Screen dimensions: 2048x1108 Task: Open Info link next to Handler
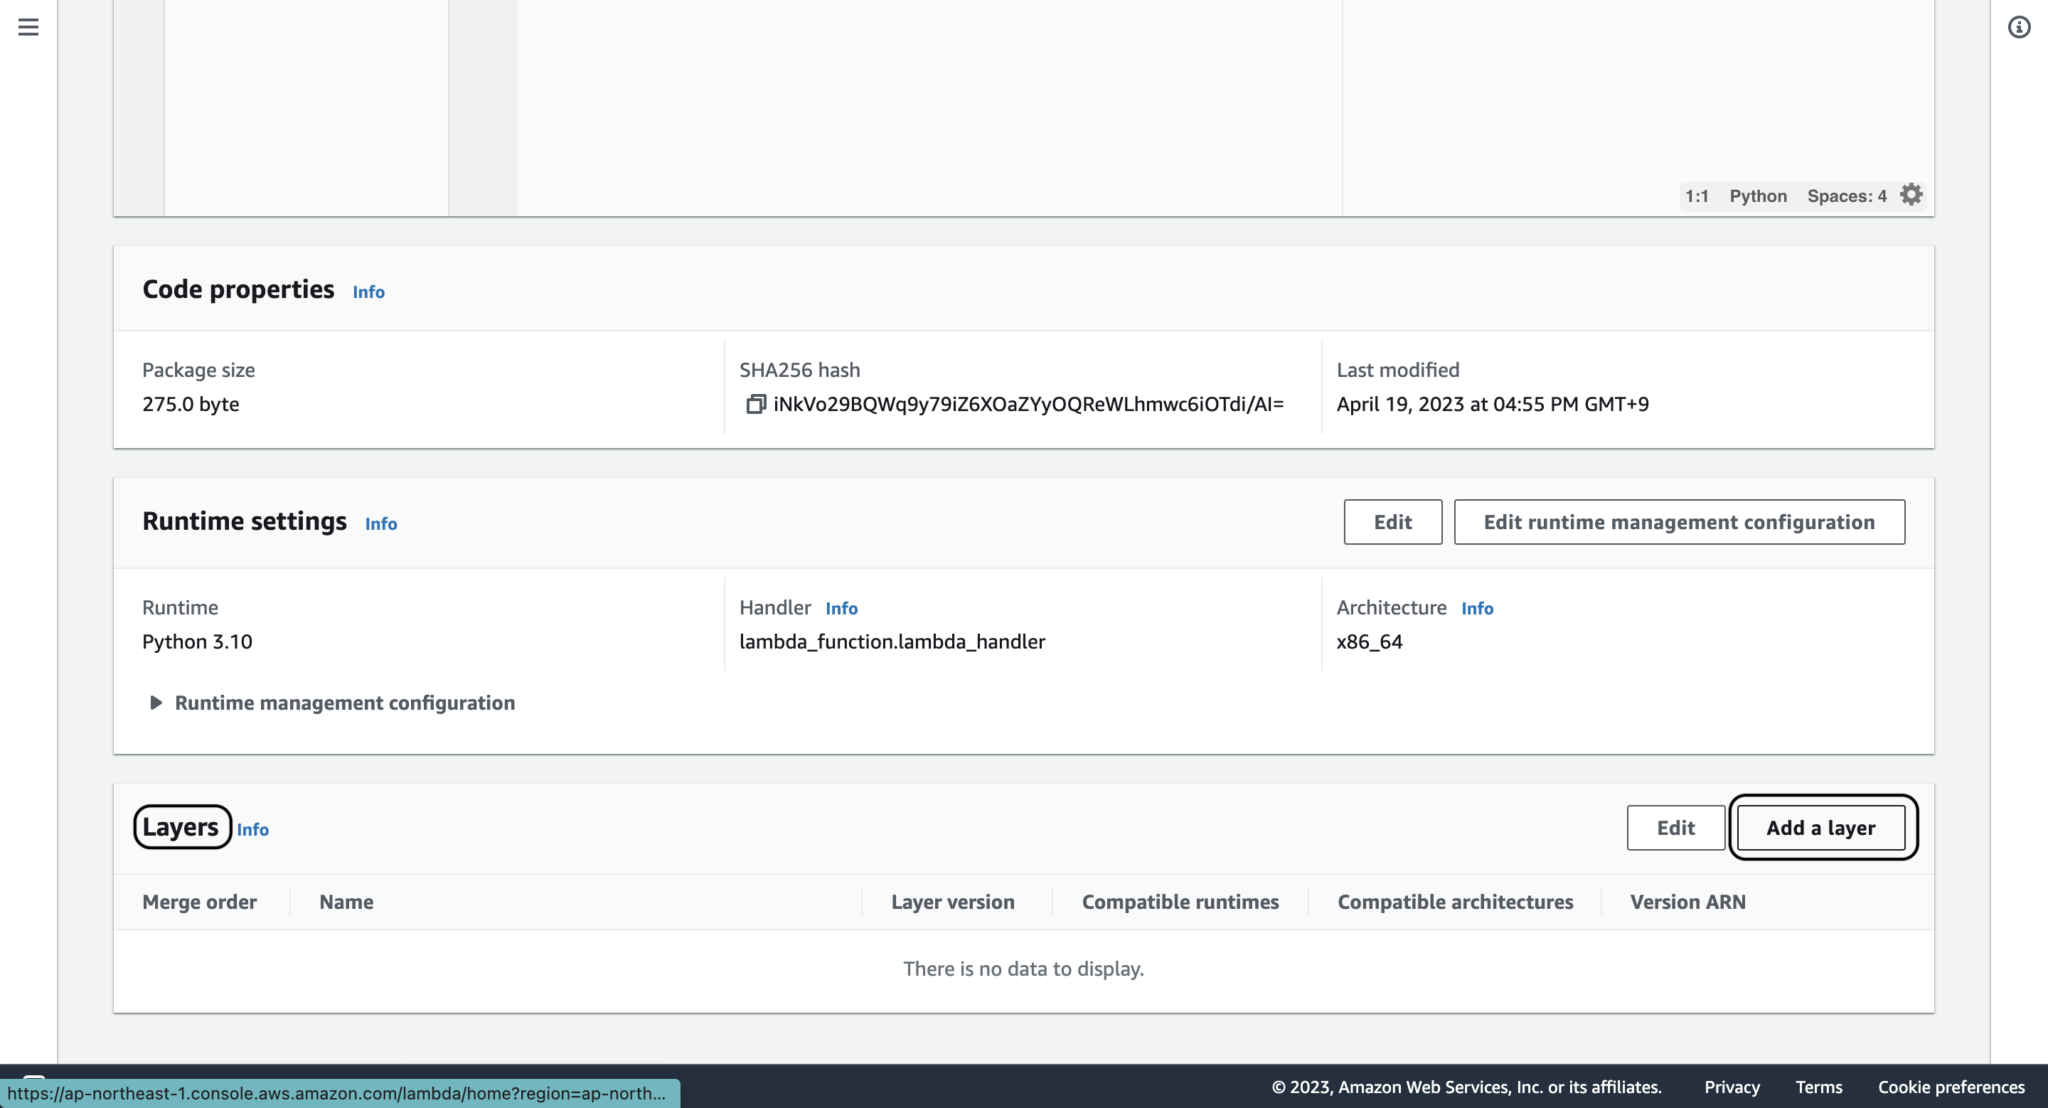coord(841,608)
